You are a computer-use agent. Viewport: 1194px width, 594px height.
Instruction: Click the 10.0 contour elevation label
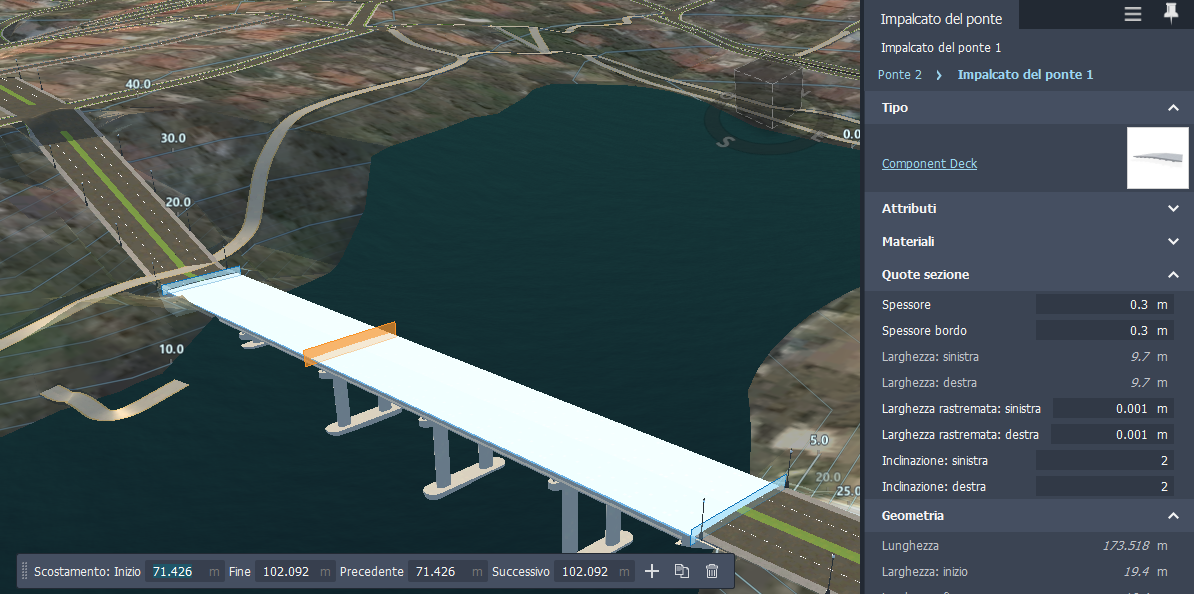pos(171,349)
